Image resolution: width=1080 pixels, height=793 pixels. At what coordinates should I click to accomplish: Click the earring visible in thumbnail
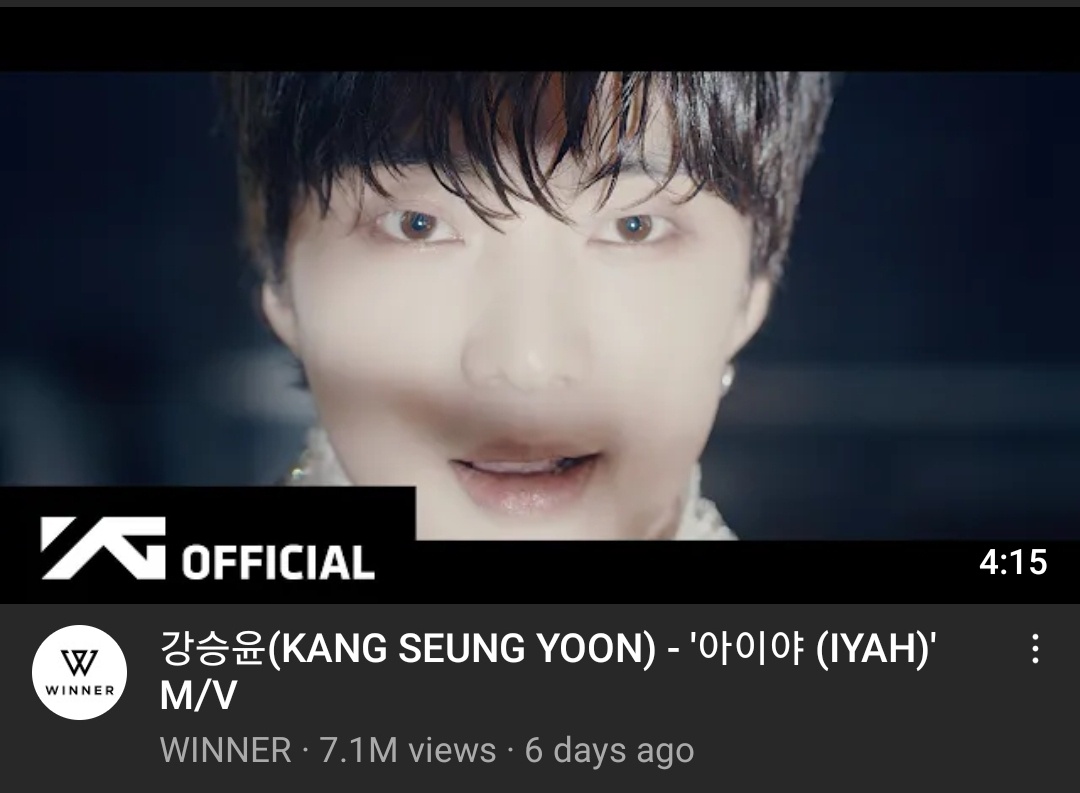[x=729, y=376]
